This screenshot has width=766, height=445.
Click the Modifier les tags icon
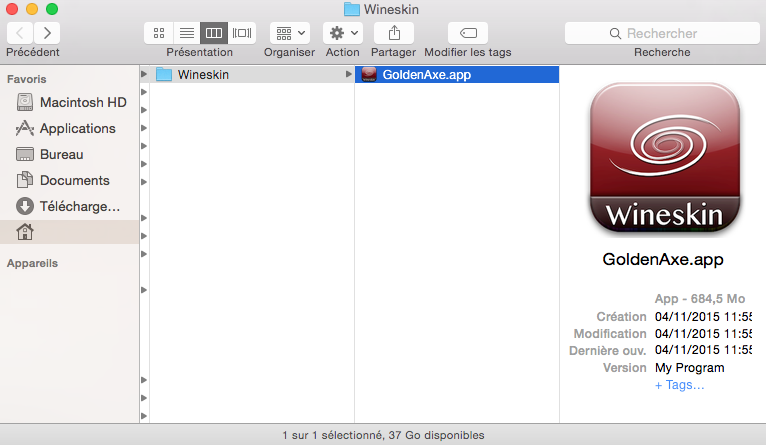[468, 33]
